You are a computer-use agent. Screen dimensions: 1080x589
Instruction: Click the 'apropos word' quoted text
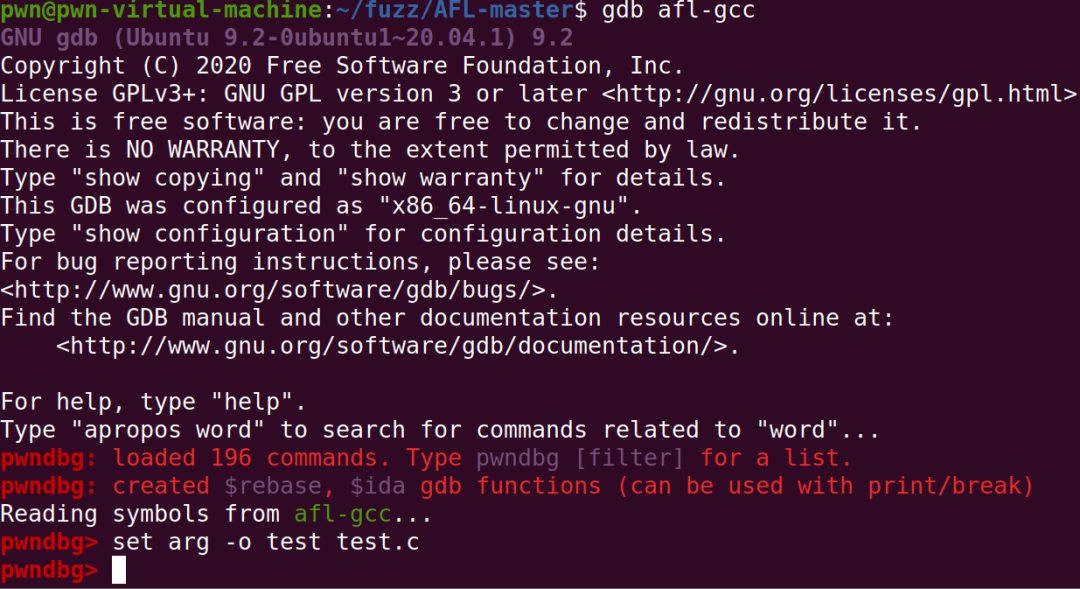click(x=168, y=430)
